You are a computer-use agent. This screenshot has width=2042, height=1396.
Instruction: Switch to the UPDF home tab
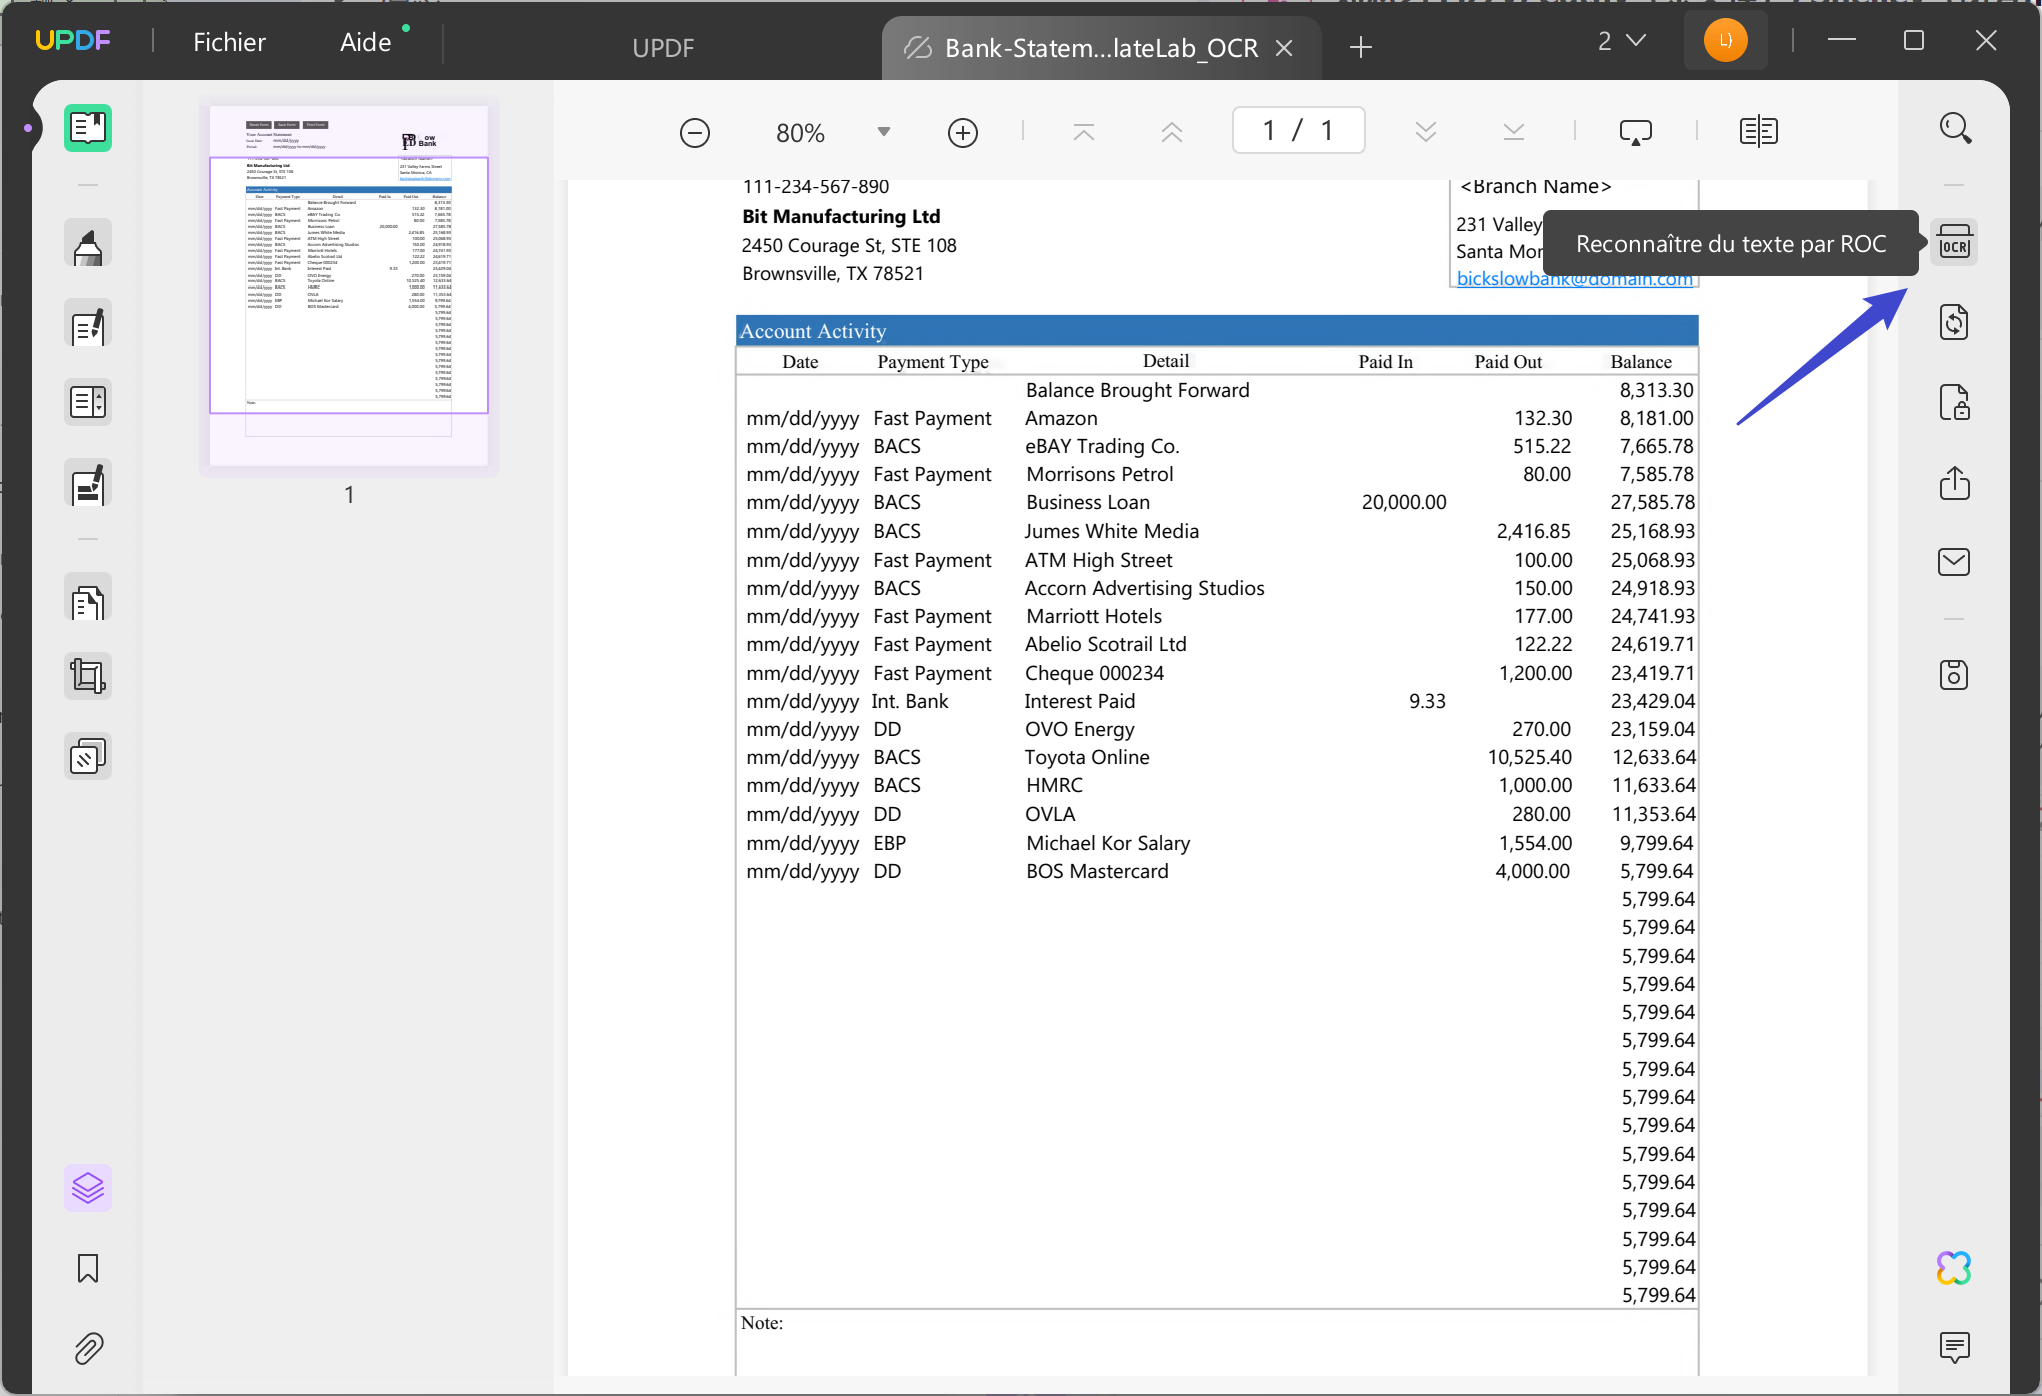[x=663, y=48]
